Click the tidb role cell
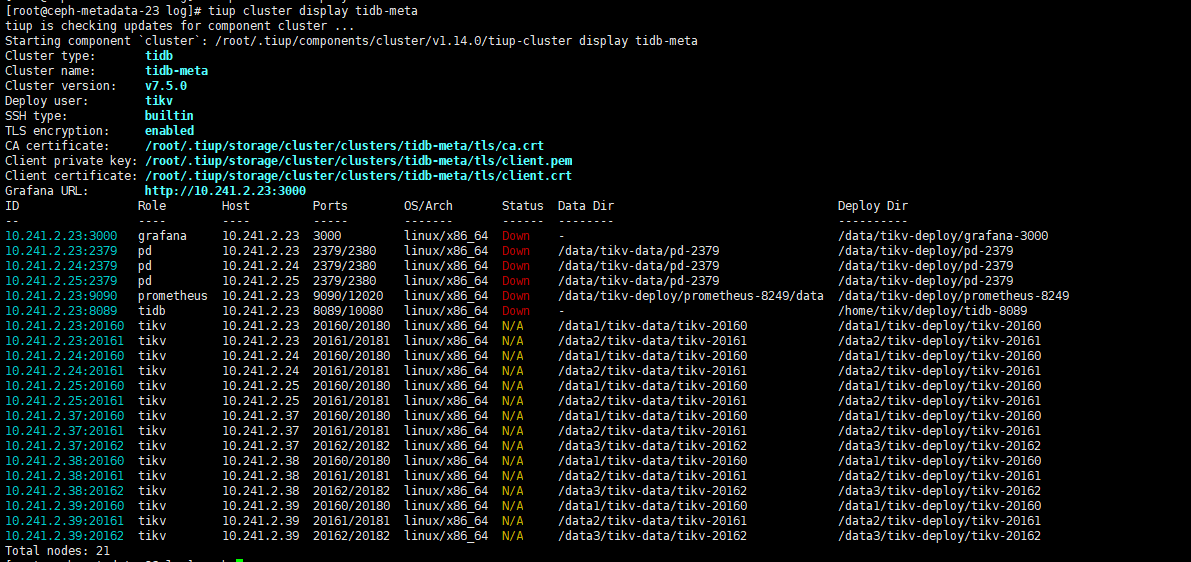The image size is (1191, 562). click(152, 311)
